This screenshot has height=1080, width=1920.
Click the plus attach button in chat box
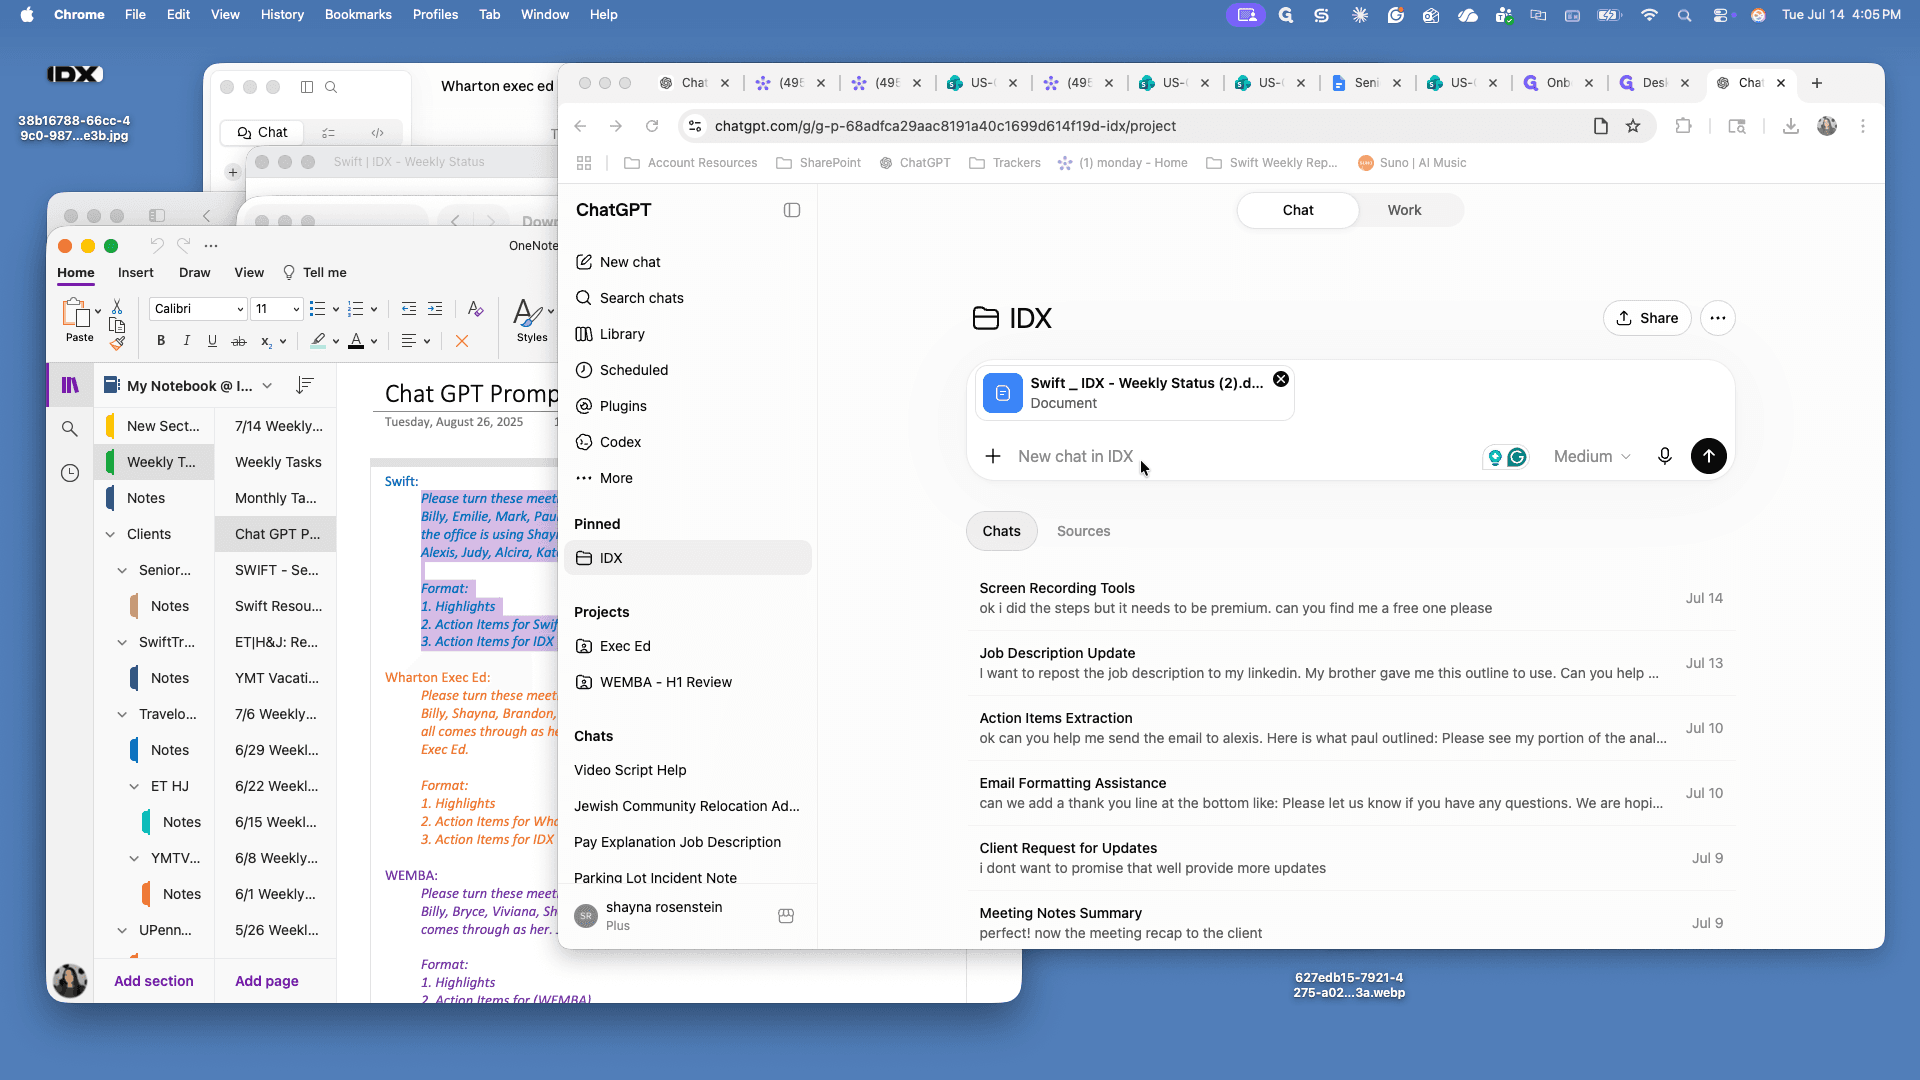click(993, 456)
